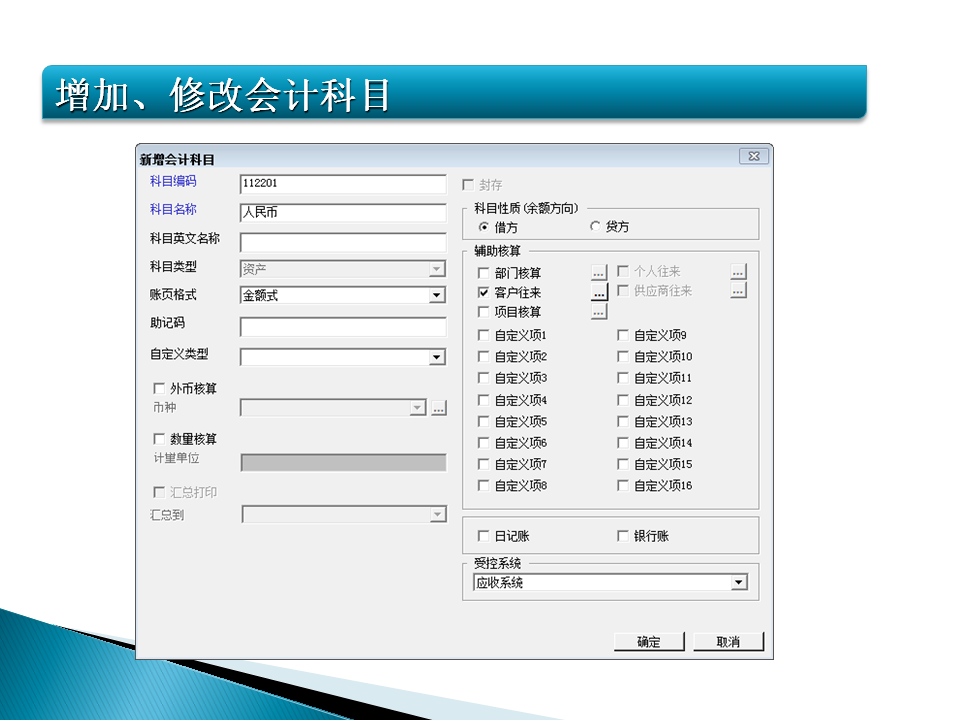Viewport: 960px width, 720px height.
Task: Select the 贷方 radio button
Action: pyautogui.click(x=594, y=227)
